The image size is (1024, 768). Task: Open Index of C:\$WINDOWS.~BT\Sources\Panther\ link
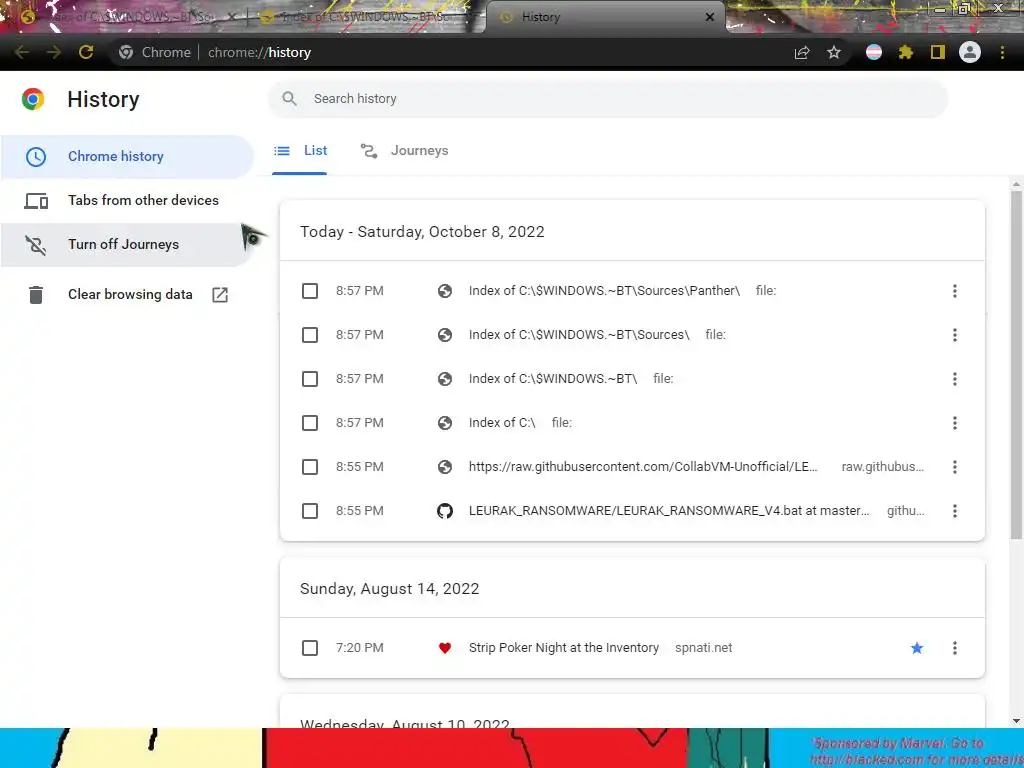[x=604, y=291]
